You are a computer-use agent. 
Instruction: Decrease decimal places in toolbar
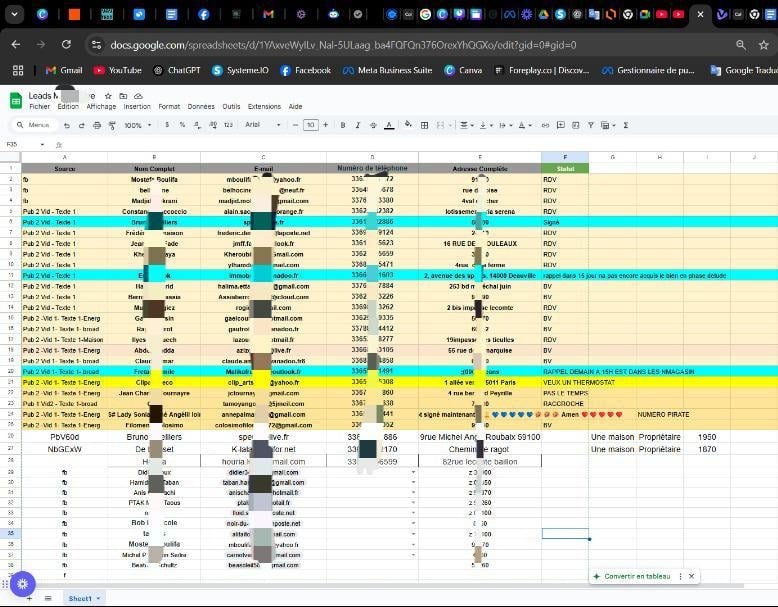point(197,125)
